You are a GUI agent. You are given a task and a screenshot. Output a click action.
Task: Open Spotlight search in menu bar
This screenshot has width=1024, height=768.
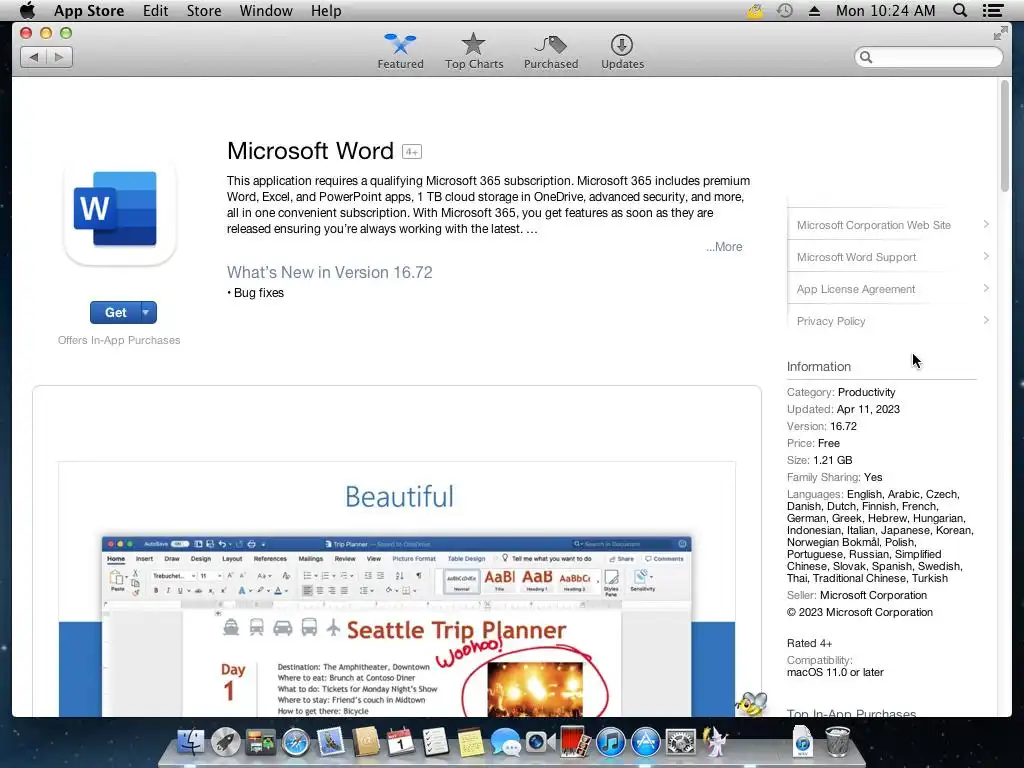[x=960, y=10]
